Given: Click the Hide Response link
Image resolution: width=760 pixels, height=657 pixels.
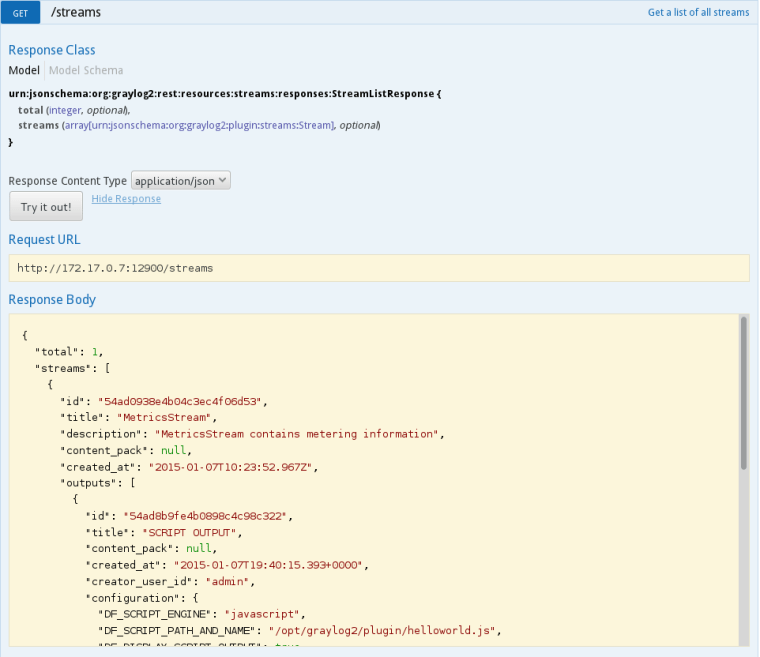Looking at the screenshot, I should click(x=126, y=199).
